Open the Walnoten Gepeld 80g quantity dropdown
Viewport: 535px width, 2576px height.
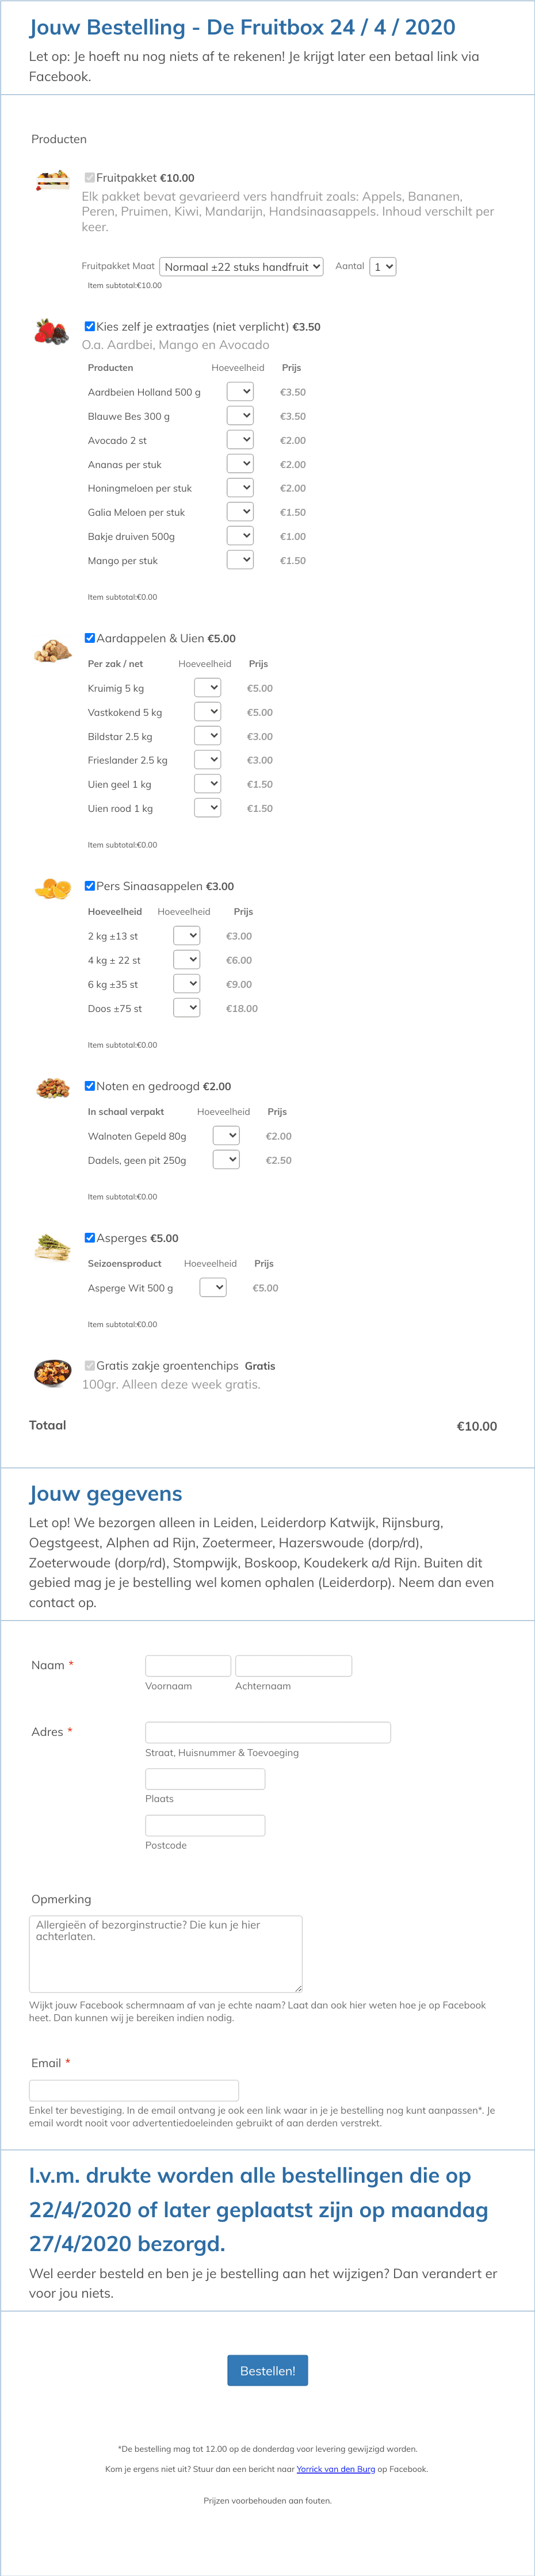point(227,1135)
